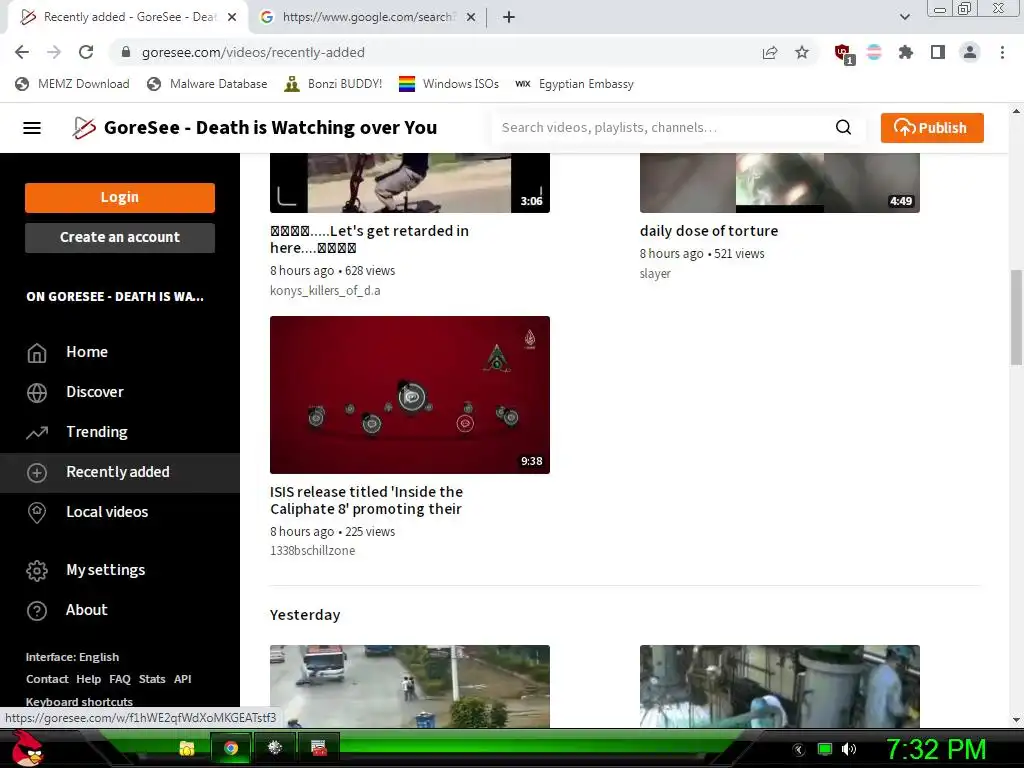
Task: Click the 7:32 PM taskbar clock
Action: (x=935, y=749)
